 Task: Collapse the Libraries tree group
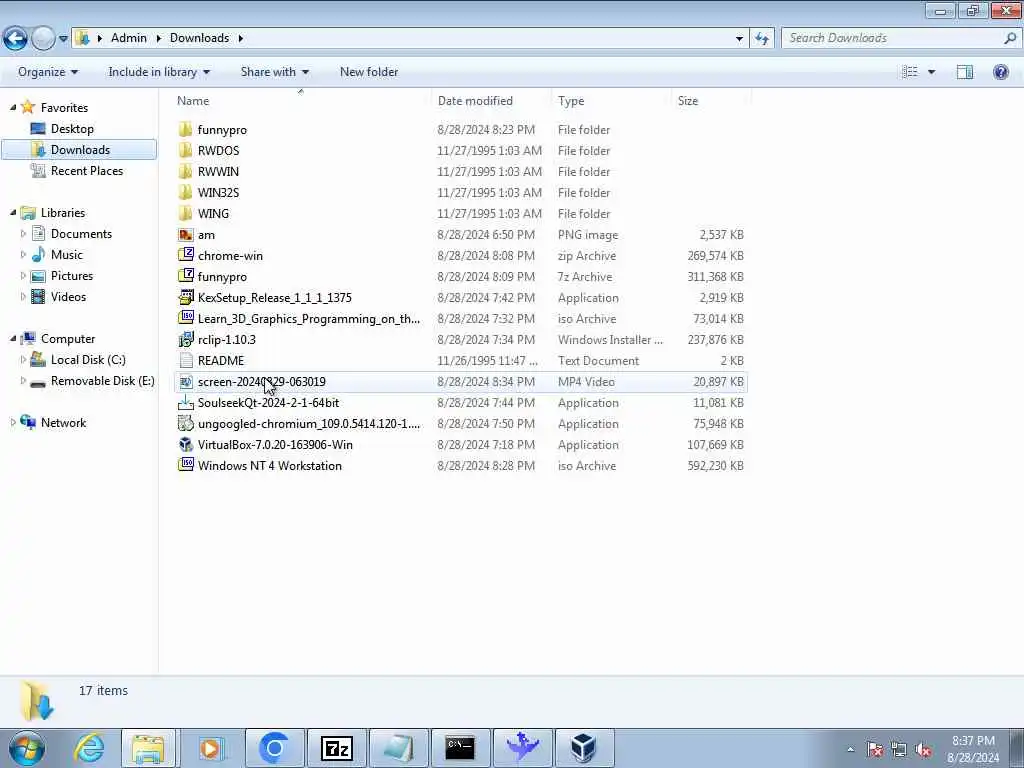(x=12, y=212)
